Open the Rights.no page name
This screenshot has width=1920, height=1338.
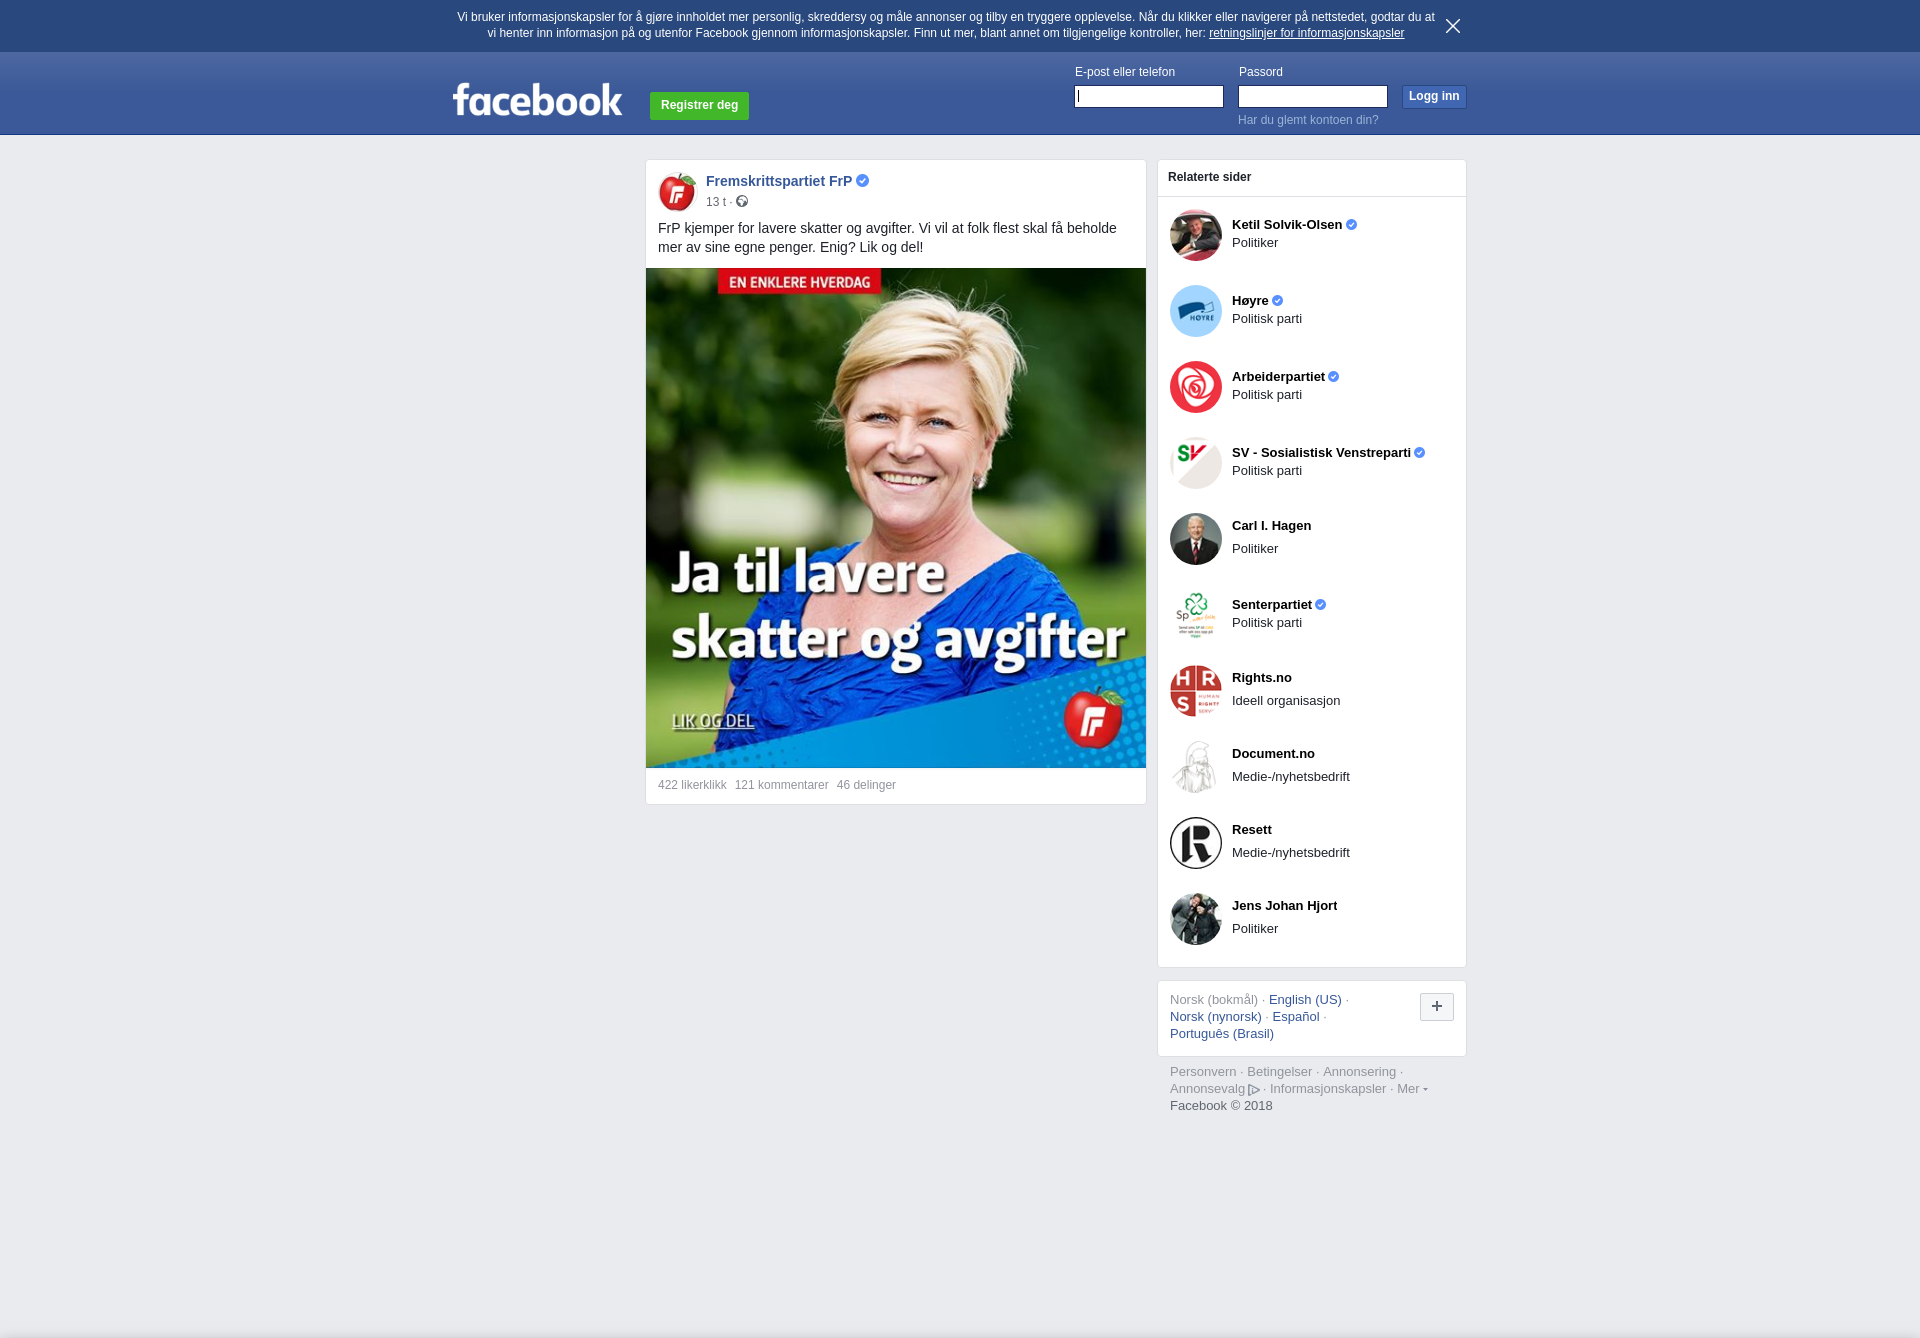click(x=1262, y=678)
